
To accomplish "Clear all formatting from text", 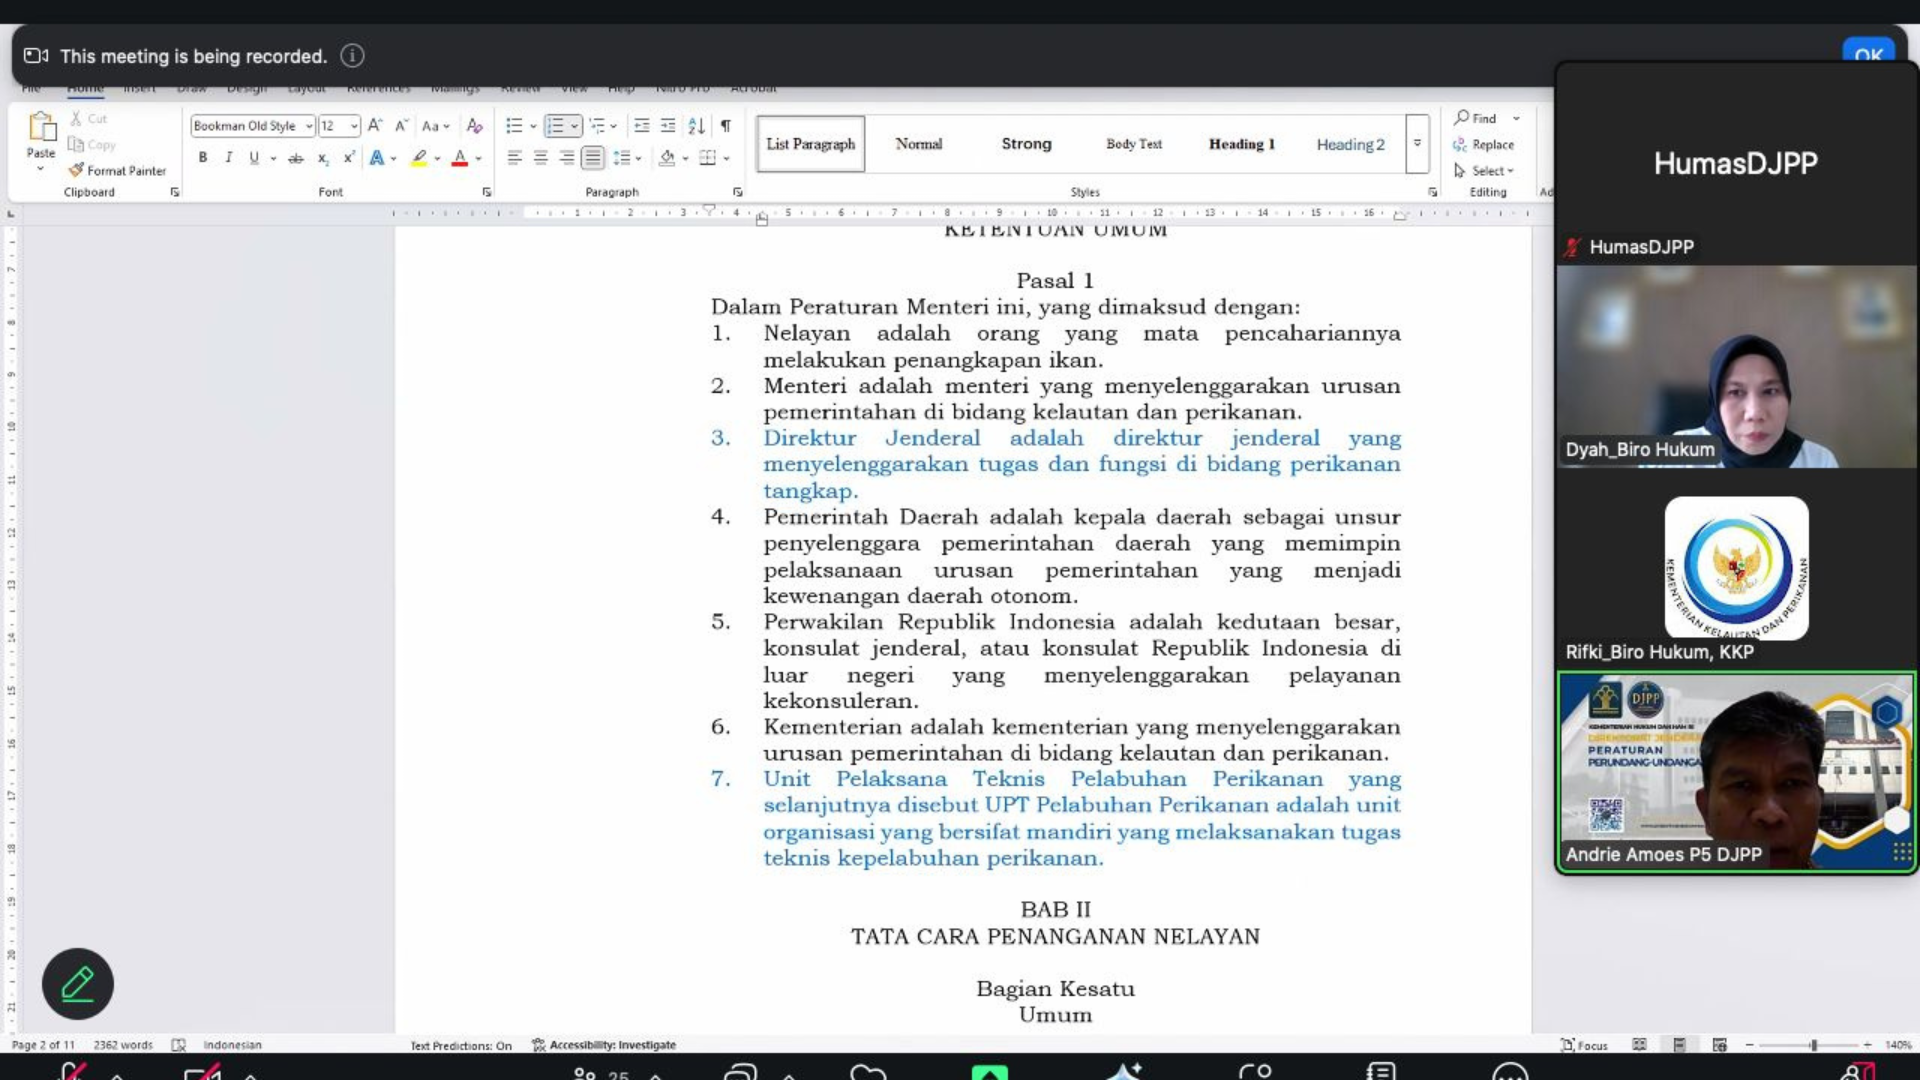I will (475, 126).
